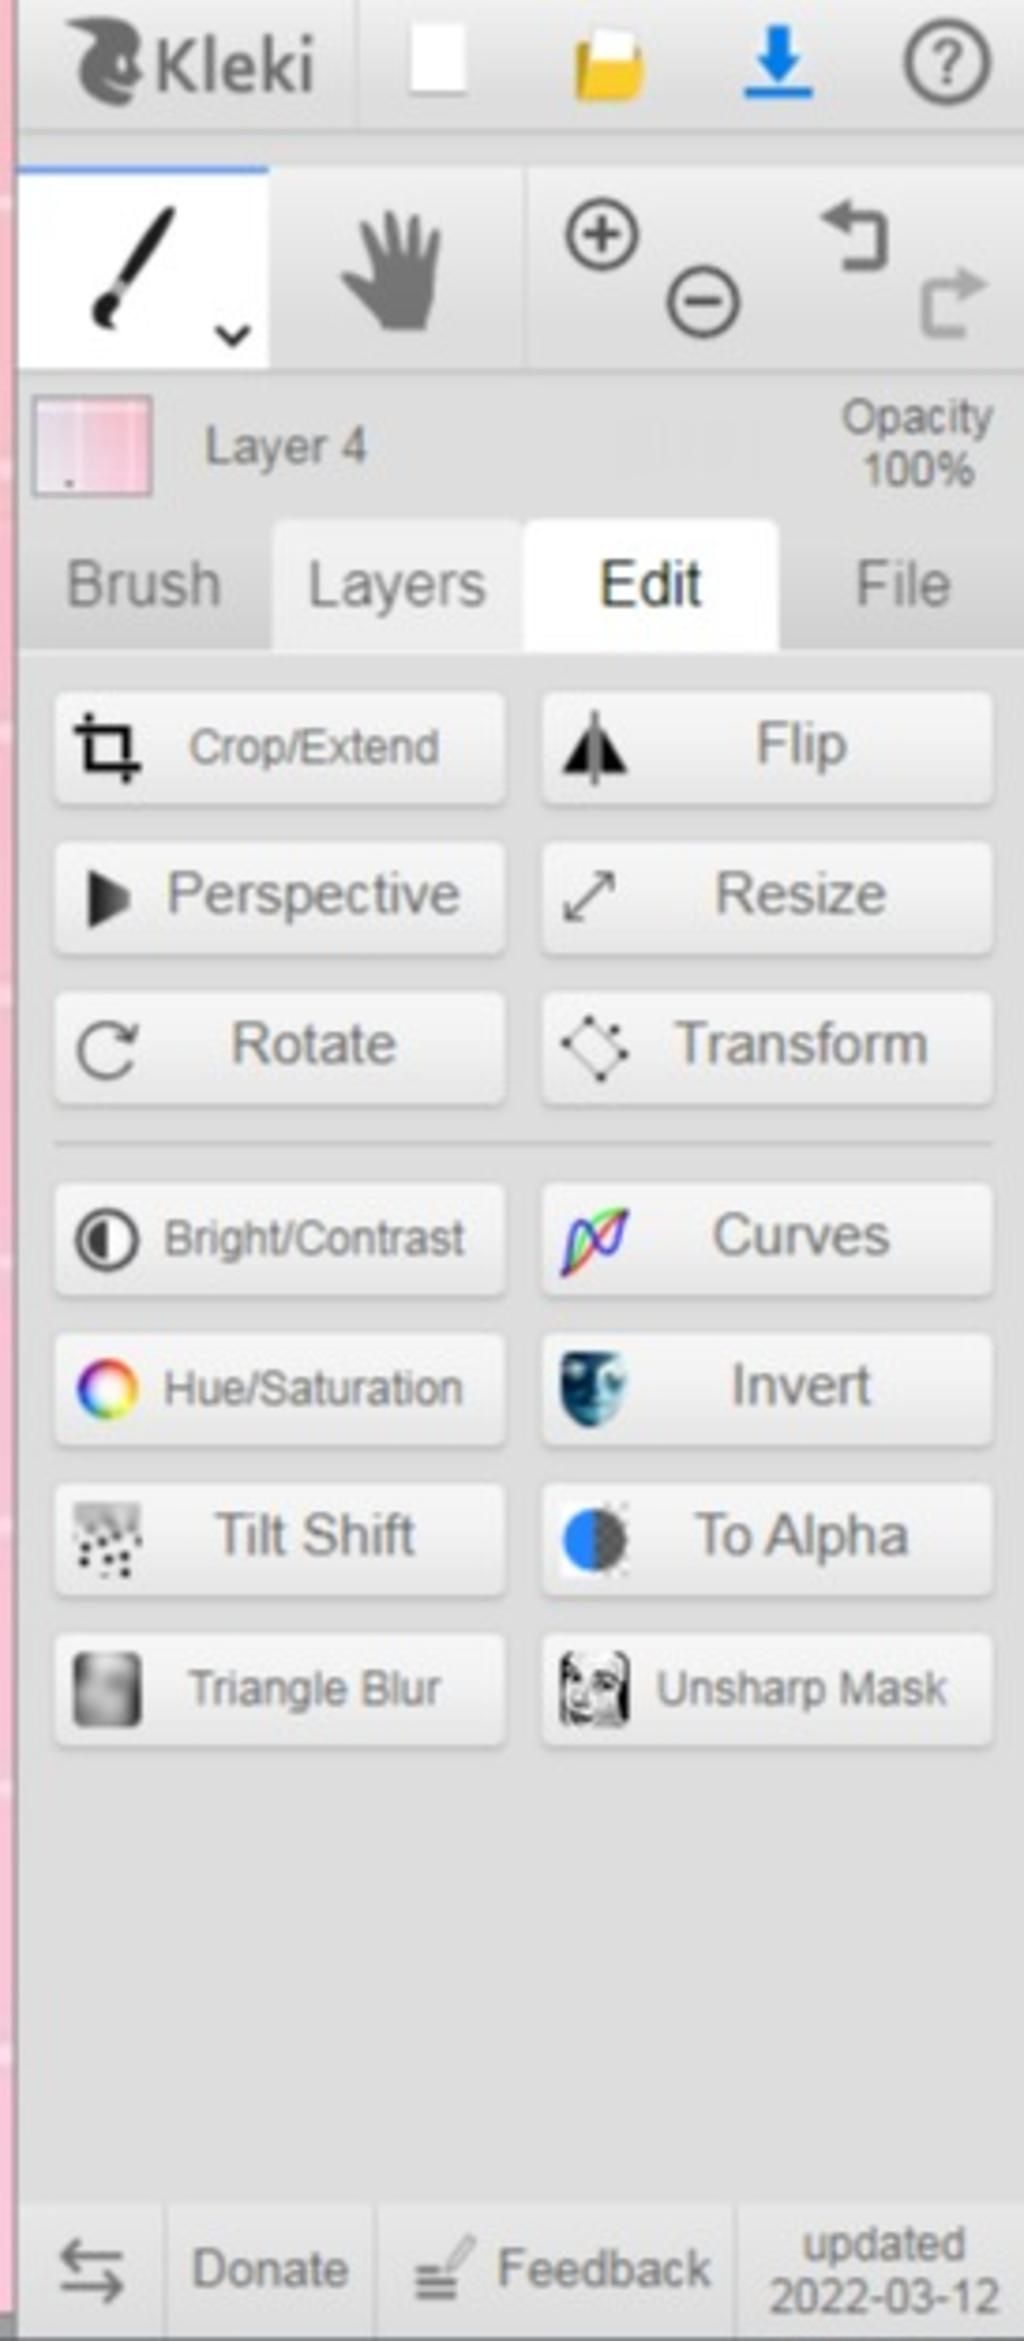Open the help question mark icon
This screenshot has height=2341, width=1024.
pyautogui.click(x=946, y=64)
